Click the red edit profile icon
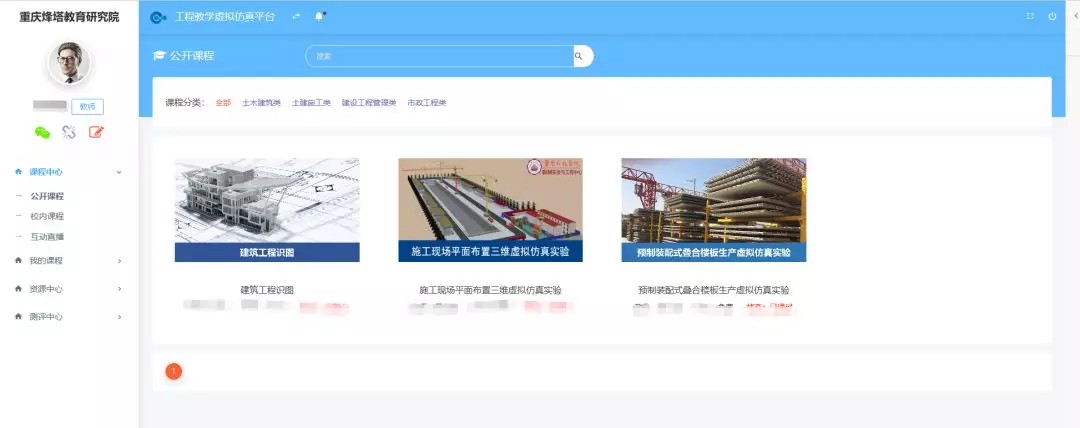The width and height of the screenshot is (1080, 428). coord(96,132)
